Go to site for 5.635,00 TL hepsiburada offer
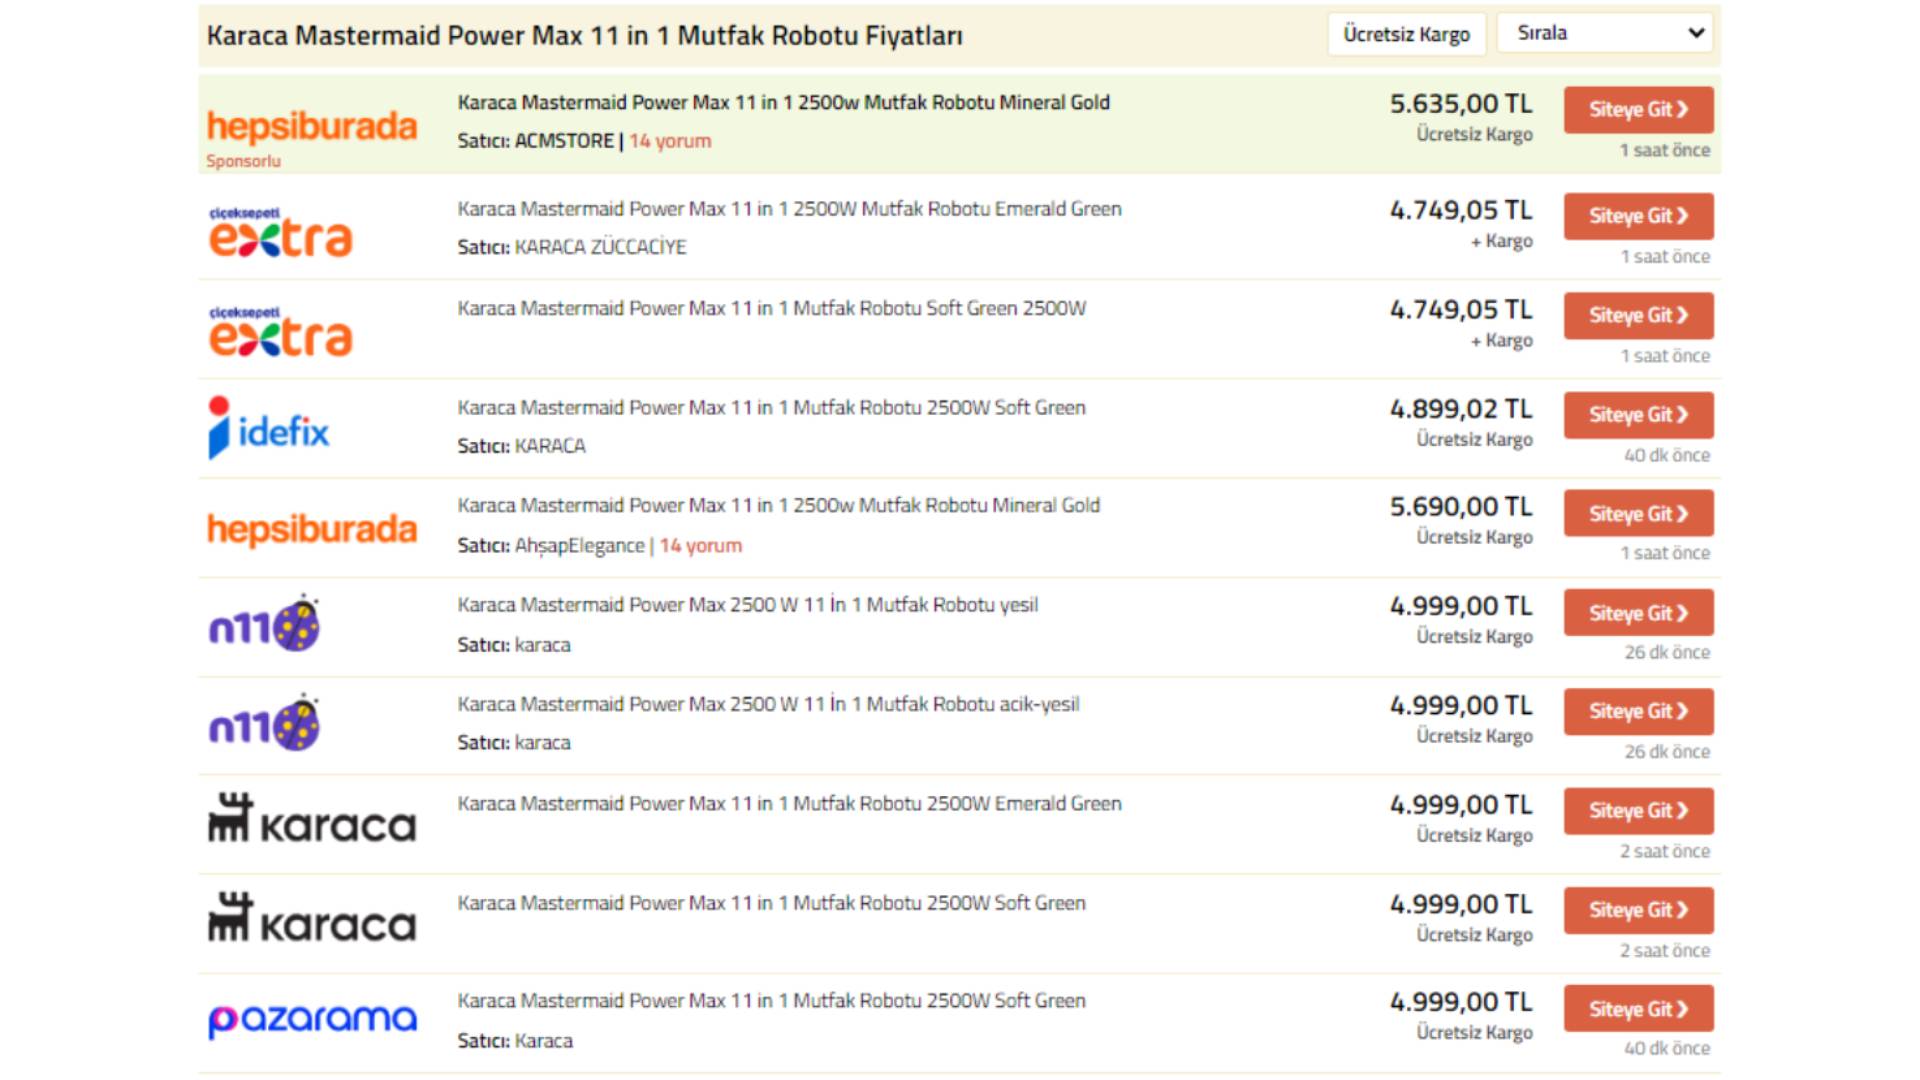 tap(1639, 110)
